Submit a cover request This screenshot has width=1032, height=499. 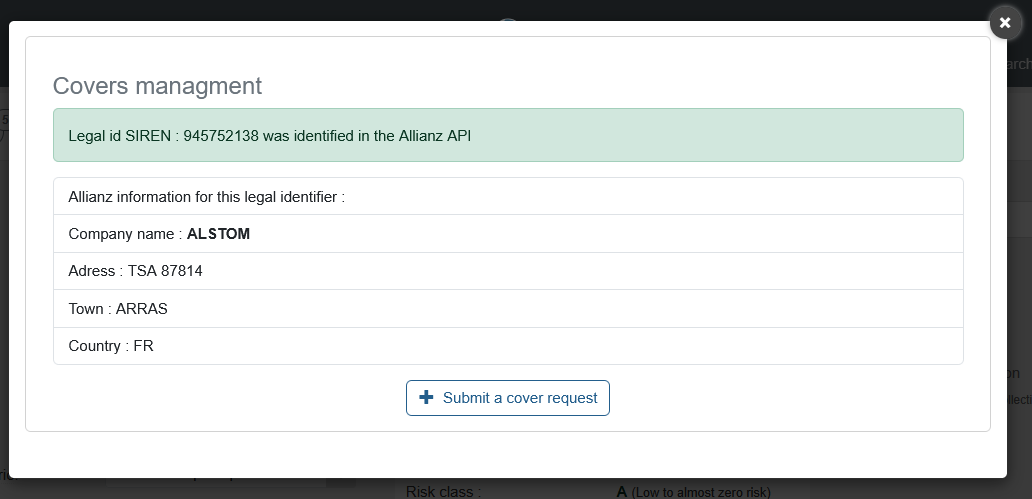click(508, 397)
